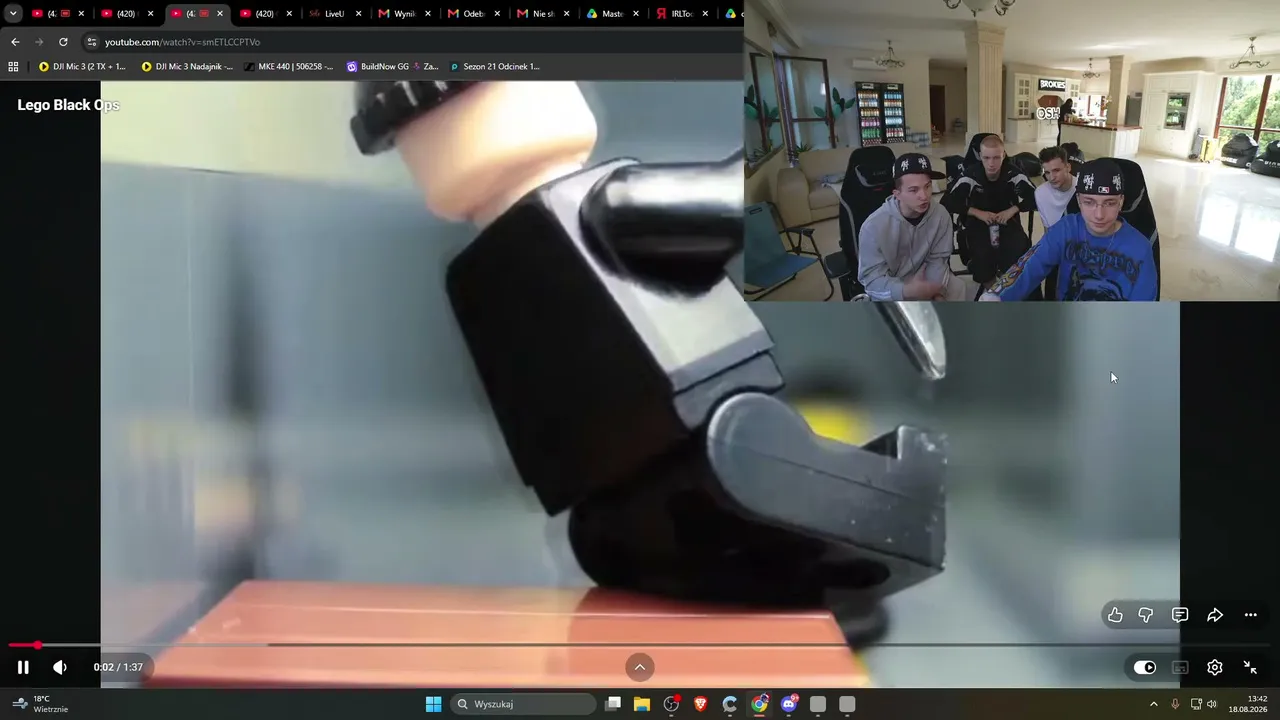Toggle the autoplay switch

pos(1145,667)
